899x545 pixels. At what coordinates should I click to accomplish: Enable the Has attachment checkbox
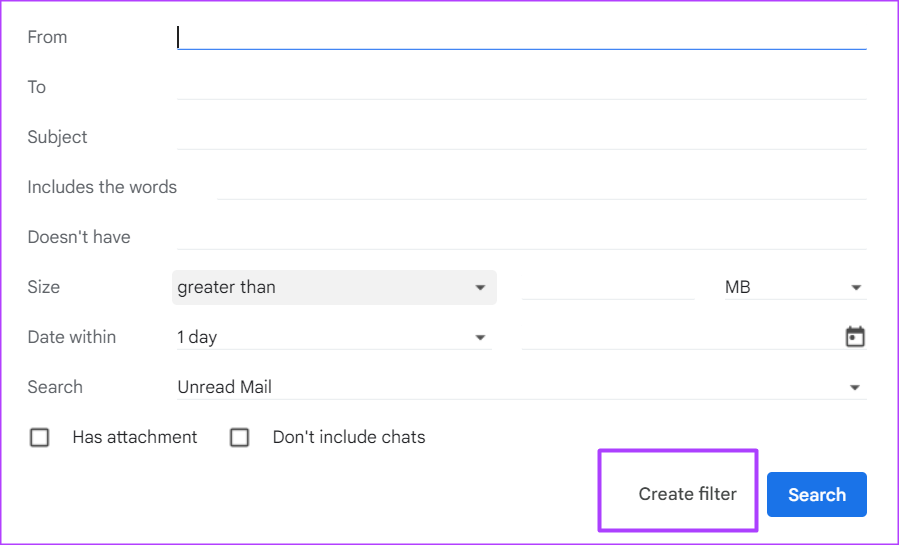[x=40, y=437]
